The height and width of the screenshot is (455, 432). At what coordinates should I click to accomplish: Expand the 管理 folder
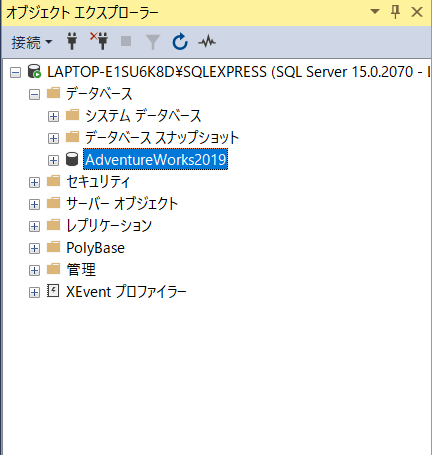point(34,270)
